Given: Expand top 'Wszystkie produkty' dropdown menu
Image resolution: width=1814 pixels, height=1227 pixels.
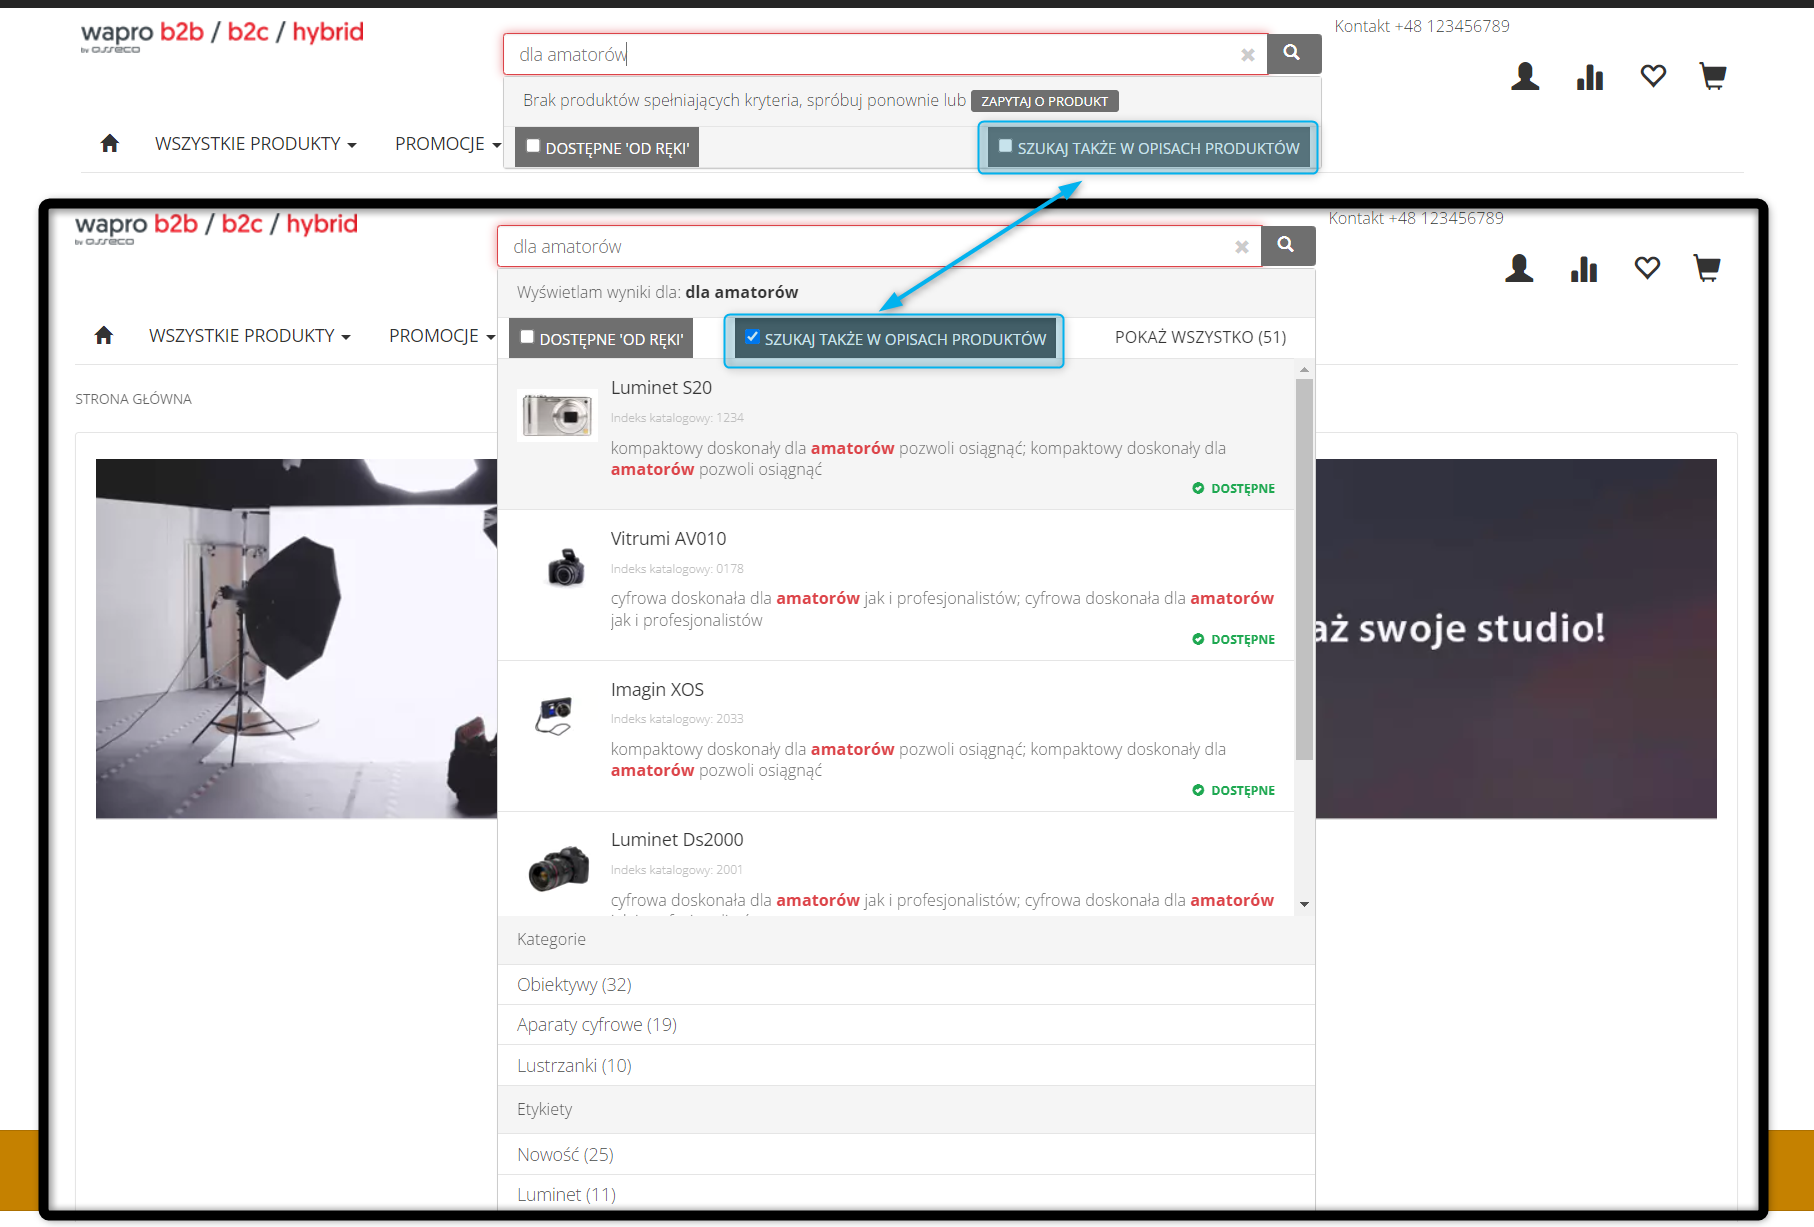Looking at the screenshot, I should tap(255, 144).
